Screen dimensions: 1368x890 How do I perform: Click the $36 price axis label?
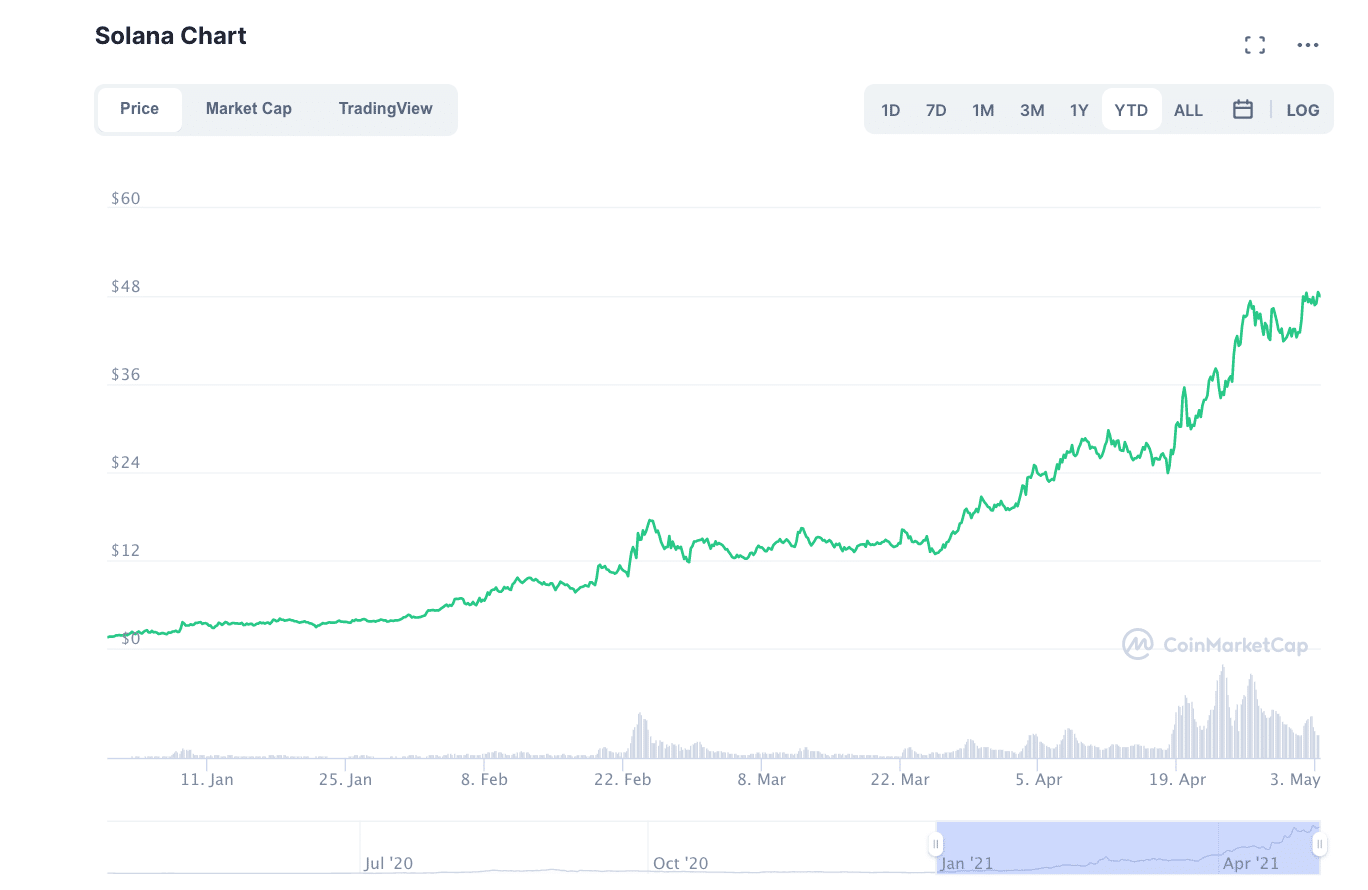tap(126, 375)
